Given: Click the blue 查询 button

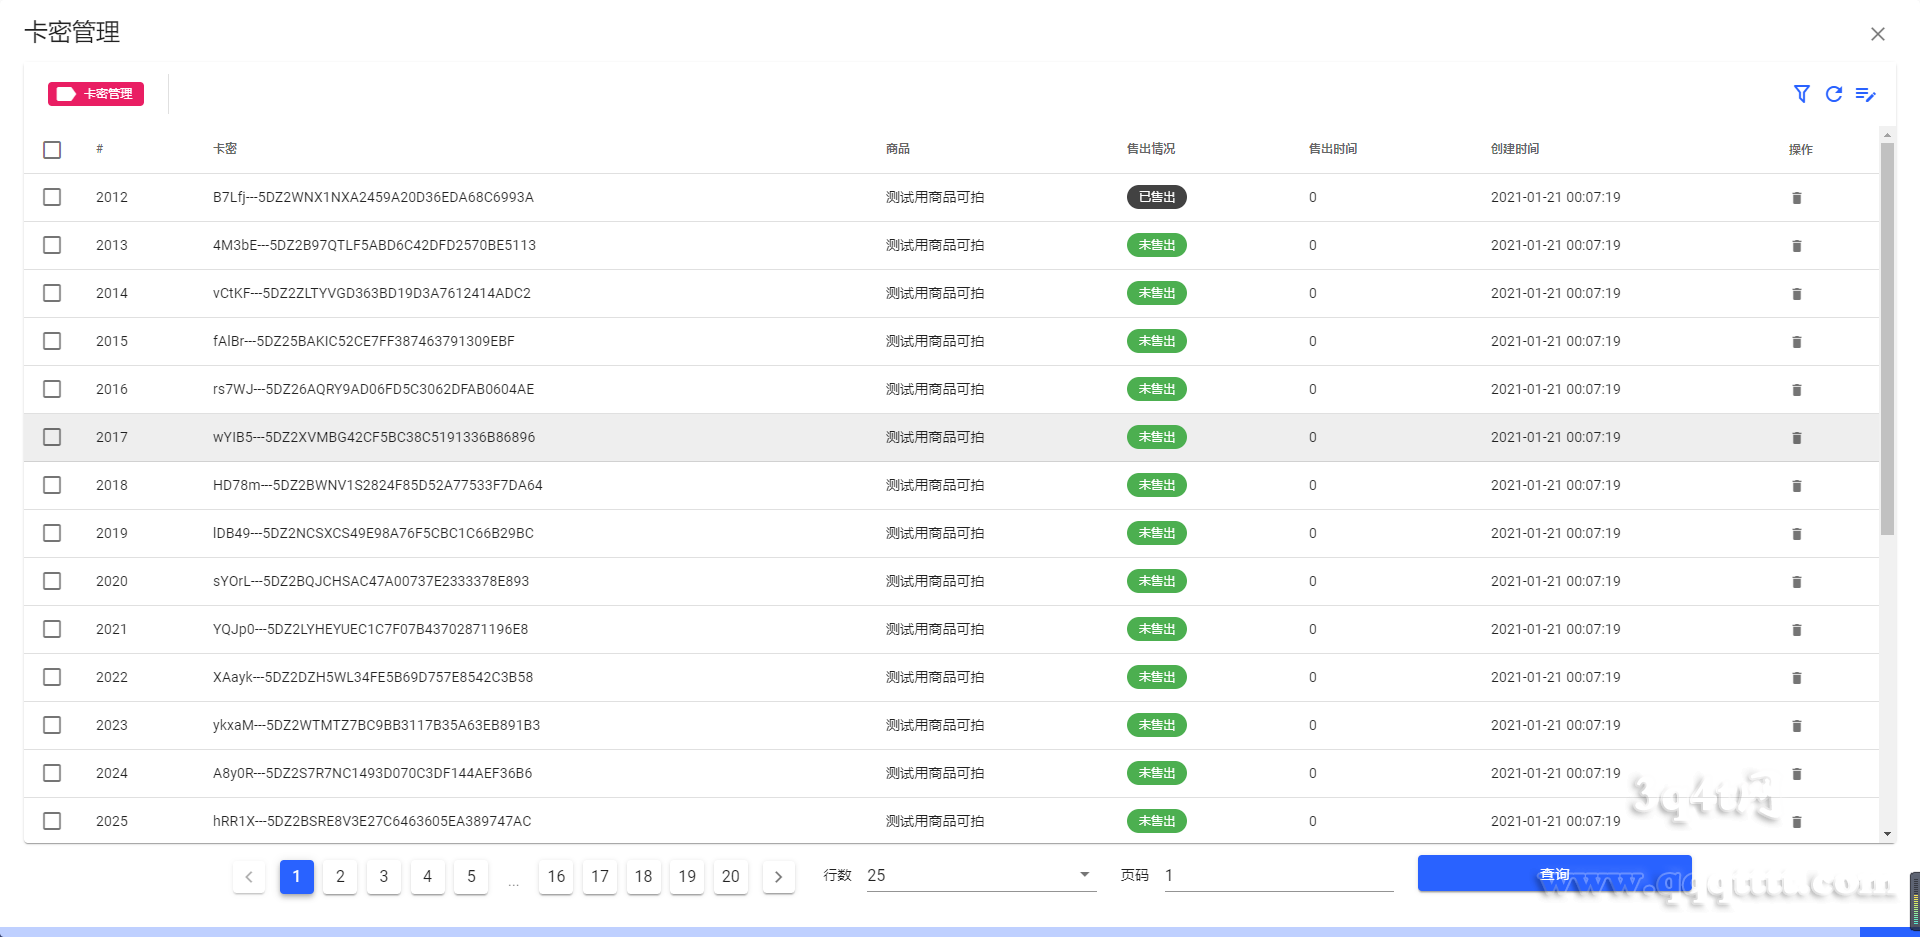Looking at the screenshot, I should coord(1554,874).
